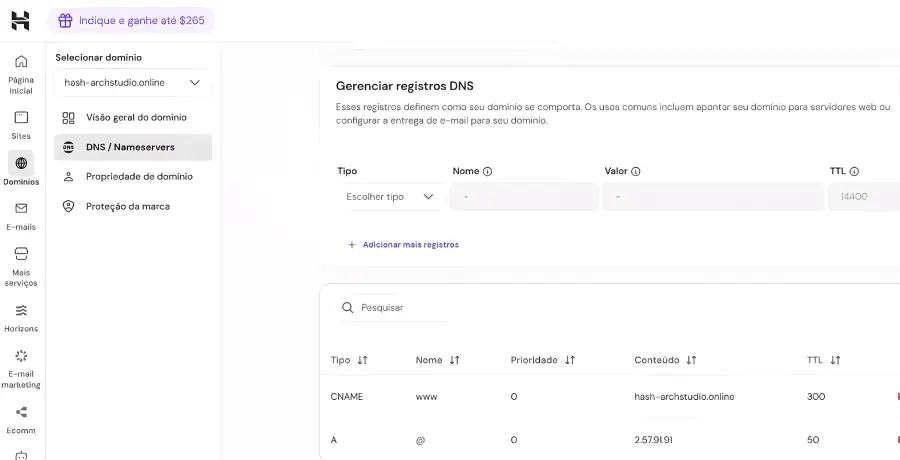This screenshot has width=900, height=460.
Task: Click the gift icon in referral banner
Action: pyautogui.click(x=65, y=21)
